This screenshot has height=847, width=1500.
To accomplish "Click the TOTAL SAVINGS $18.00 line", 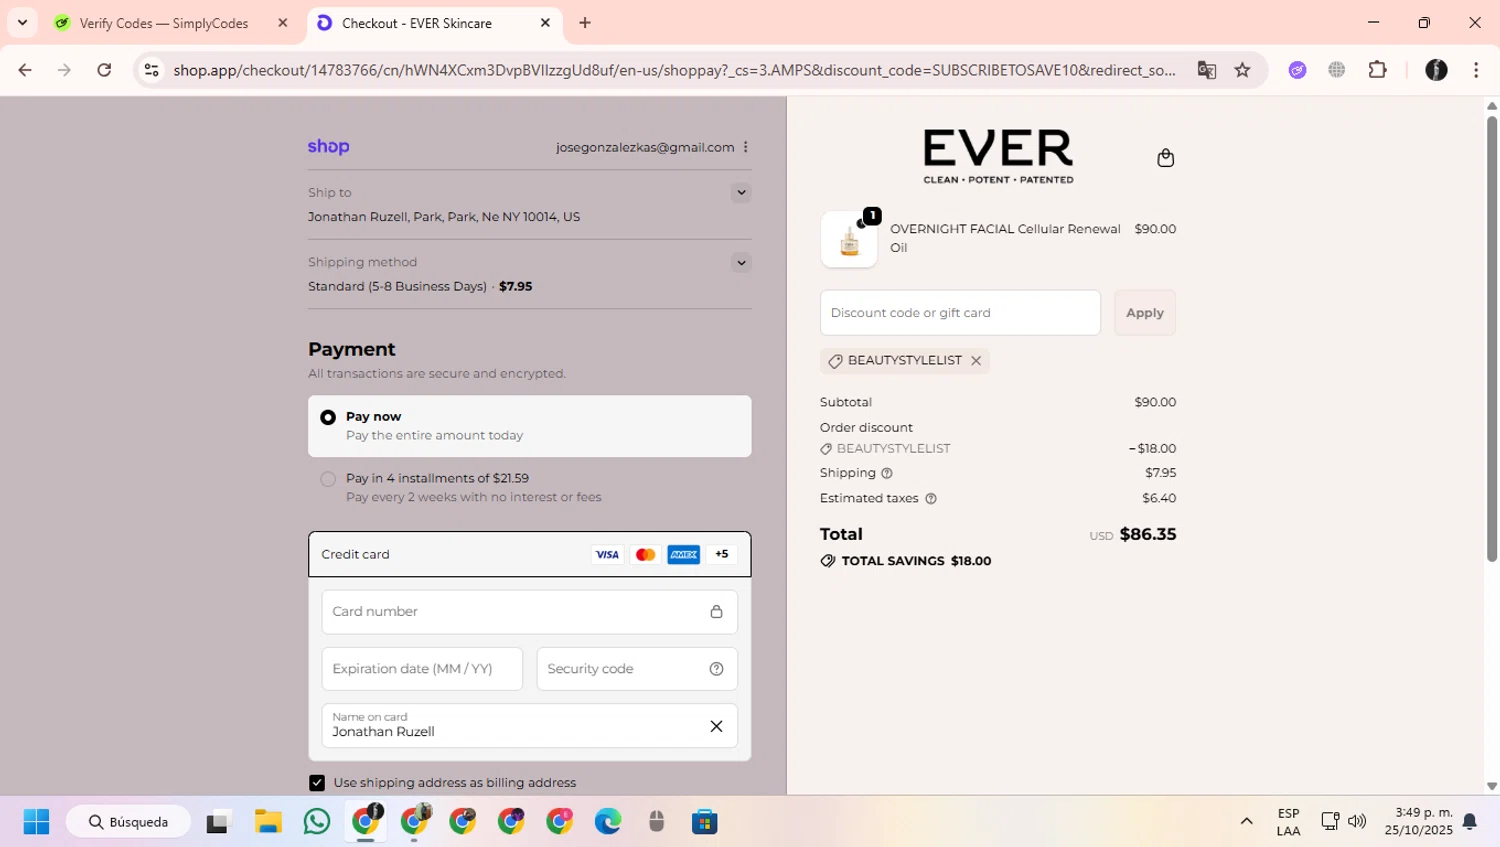I will tap(906, 561).
